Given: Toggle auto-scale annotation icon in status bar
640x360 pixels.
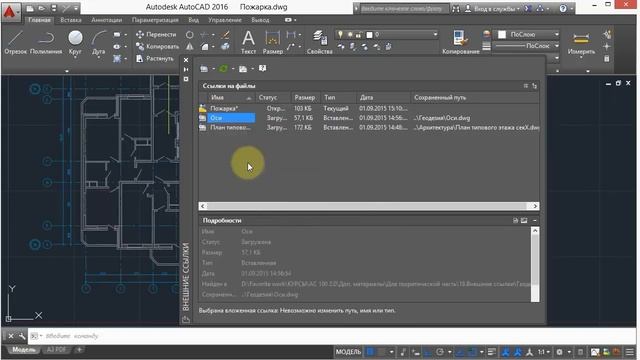Looking at the screenshot, I should 518,352.
